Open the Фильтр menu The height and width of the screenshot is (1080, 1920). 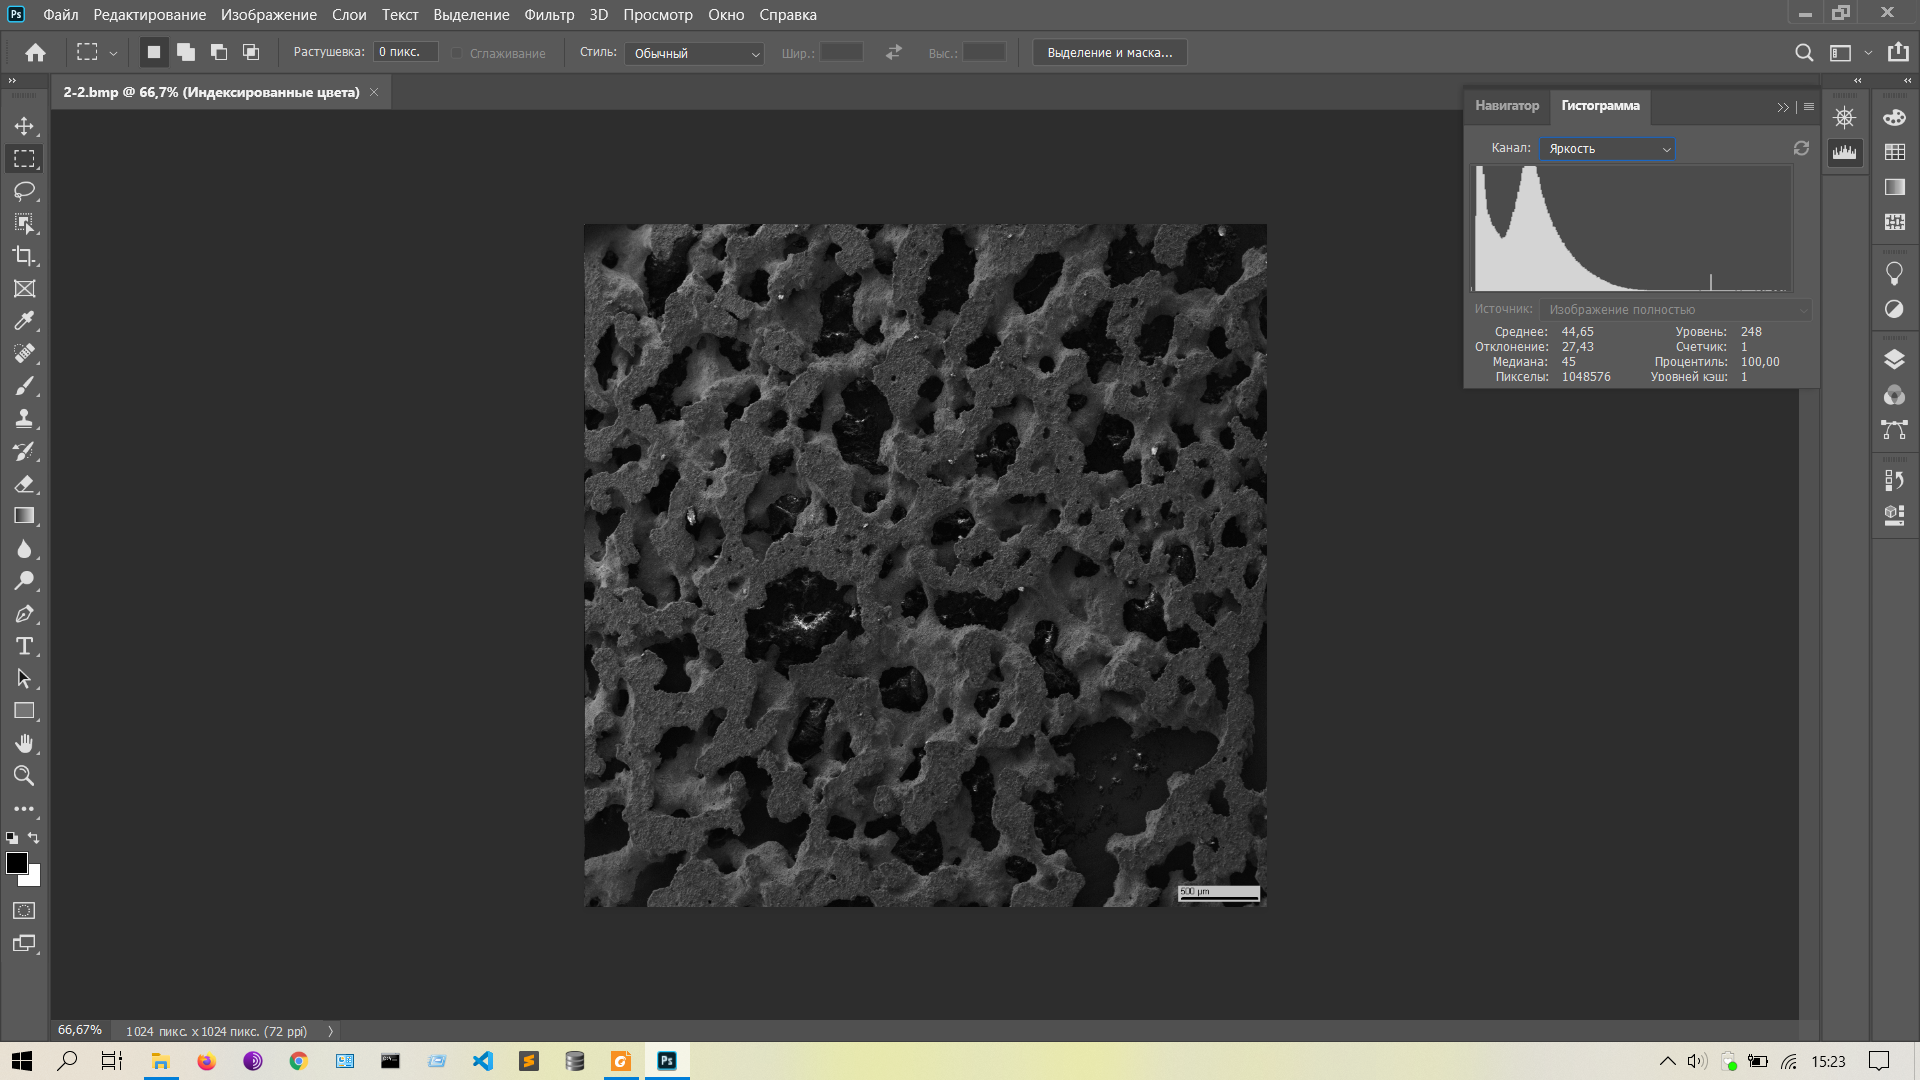pyautogui.click(x=549, y=15)
